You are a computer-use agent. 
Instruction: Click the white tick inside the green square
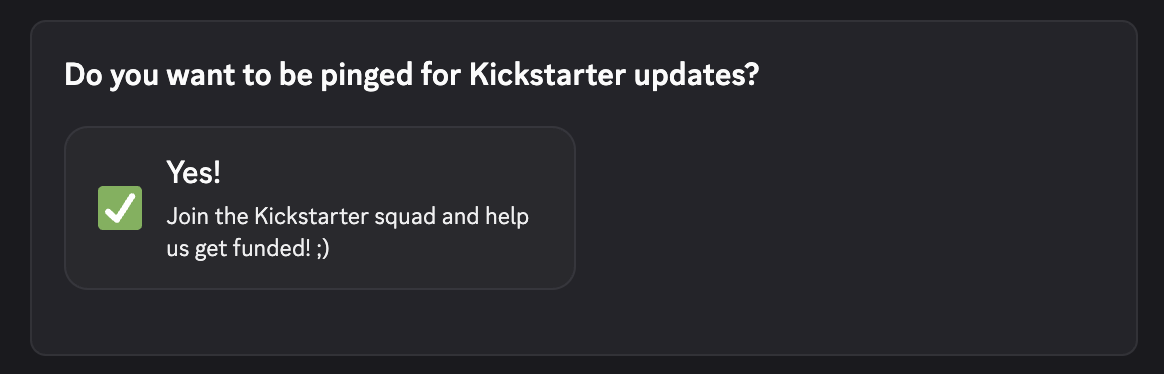(120, 208)
